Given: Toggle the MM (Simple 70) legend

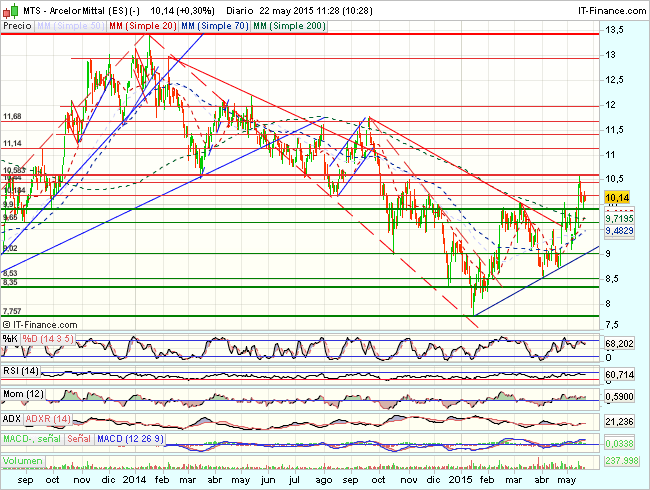Looking at the screenshot, I should tap(215, 26).
